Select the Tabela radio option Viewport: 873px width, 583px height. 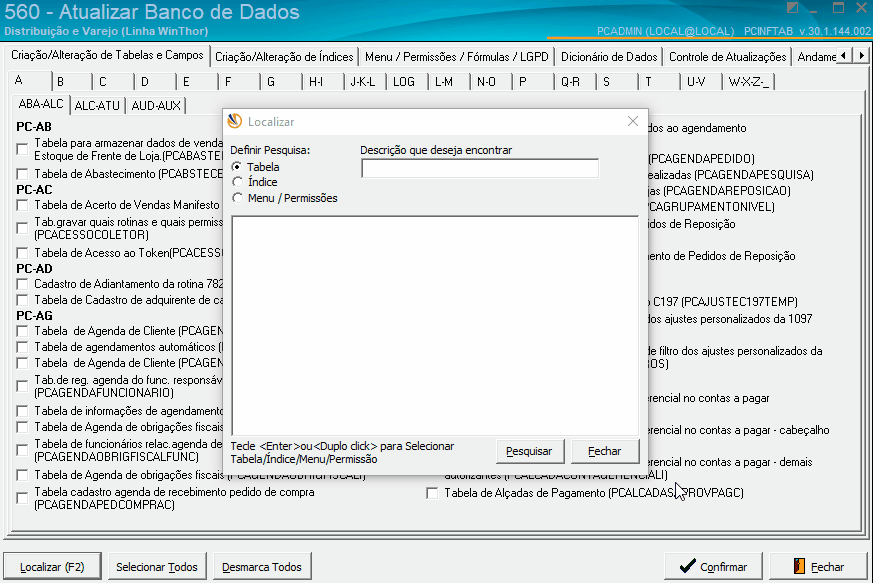[x=237, y=166]
